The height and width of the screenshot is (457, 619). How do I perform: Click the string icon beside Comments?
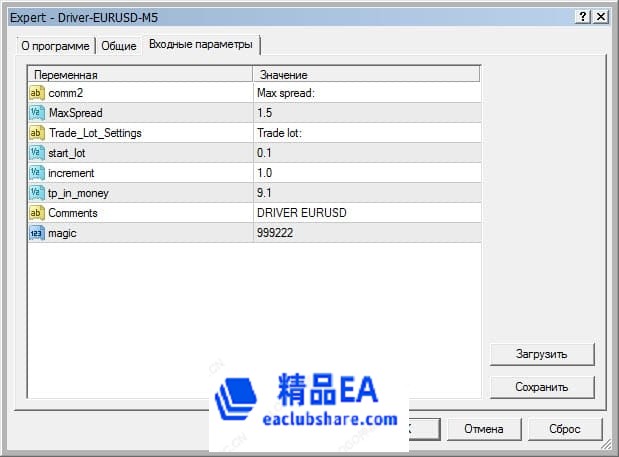point(37,212)
